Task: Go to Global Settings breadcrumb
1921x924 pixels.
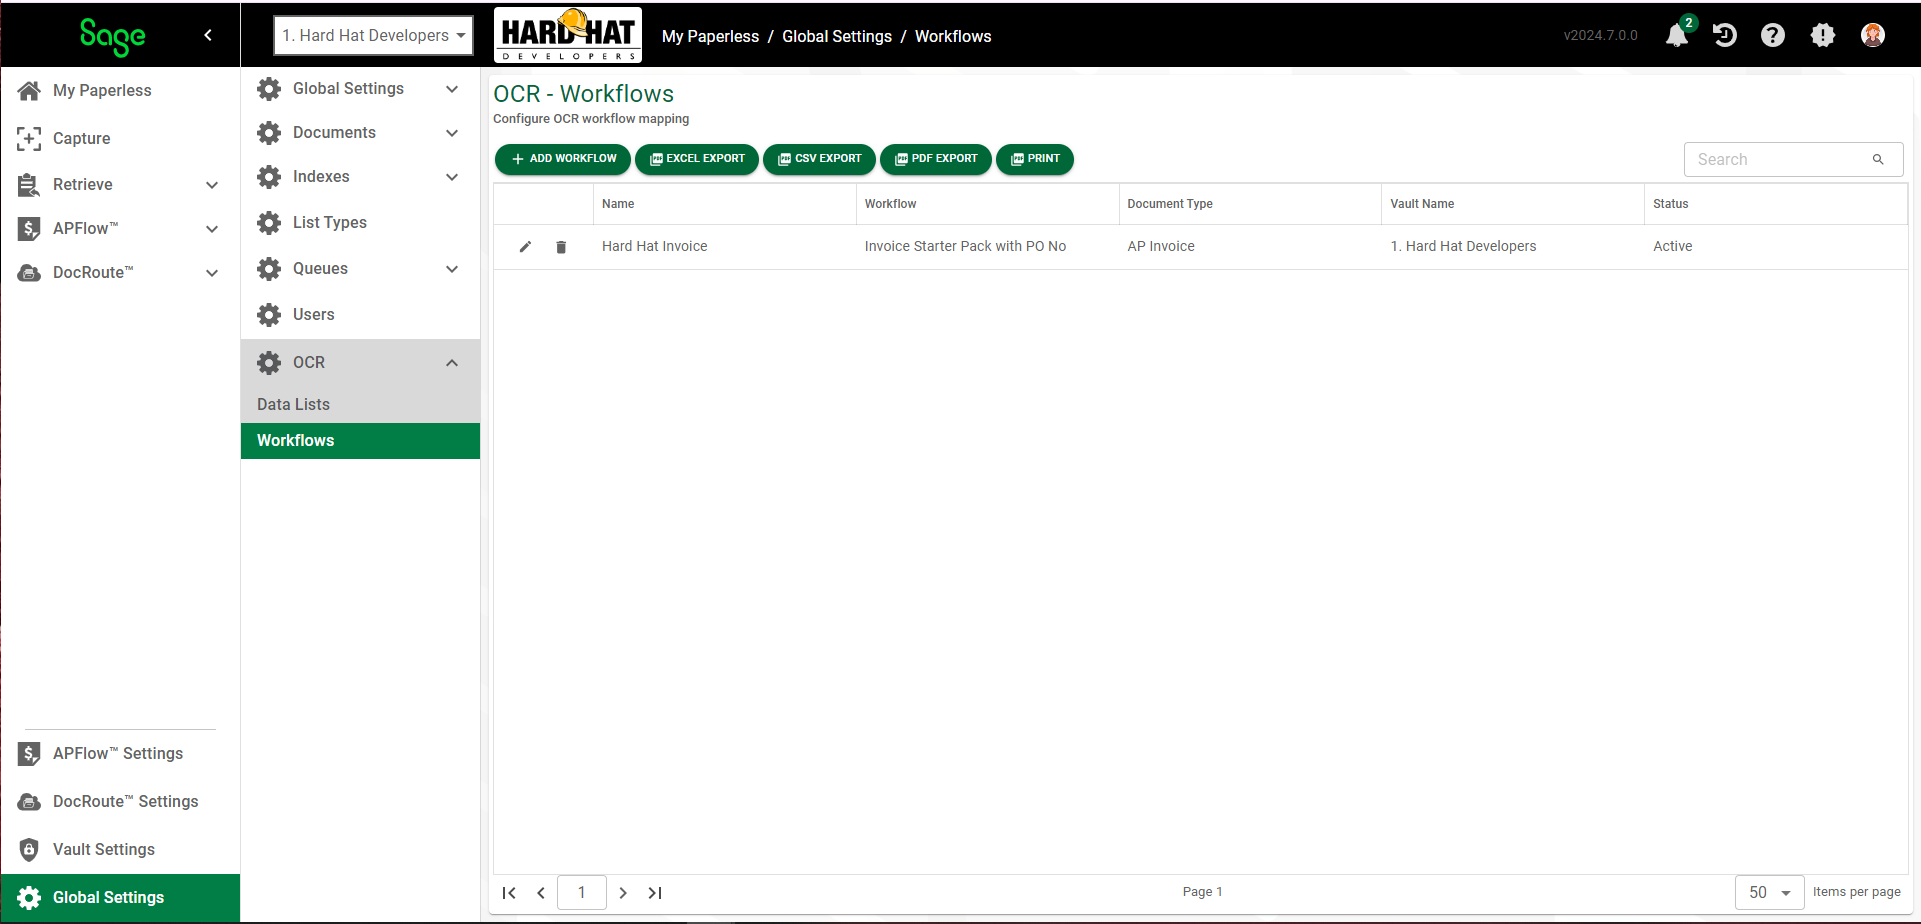Action: (837, 36)
